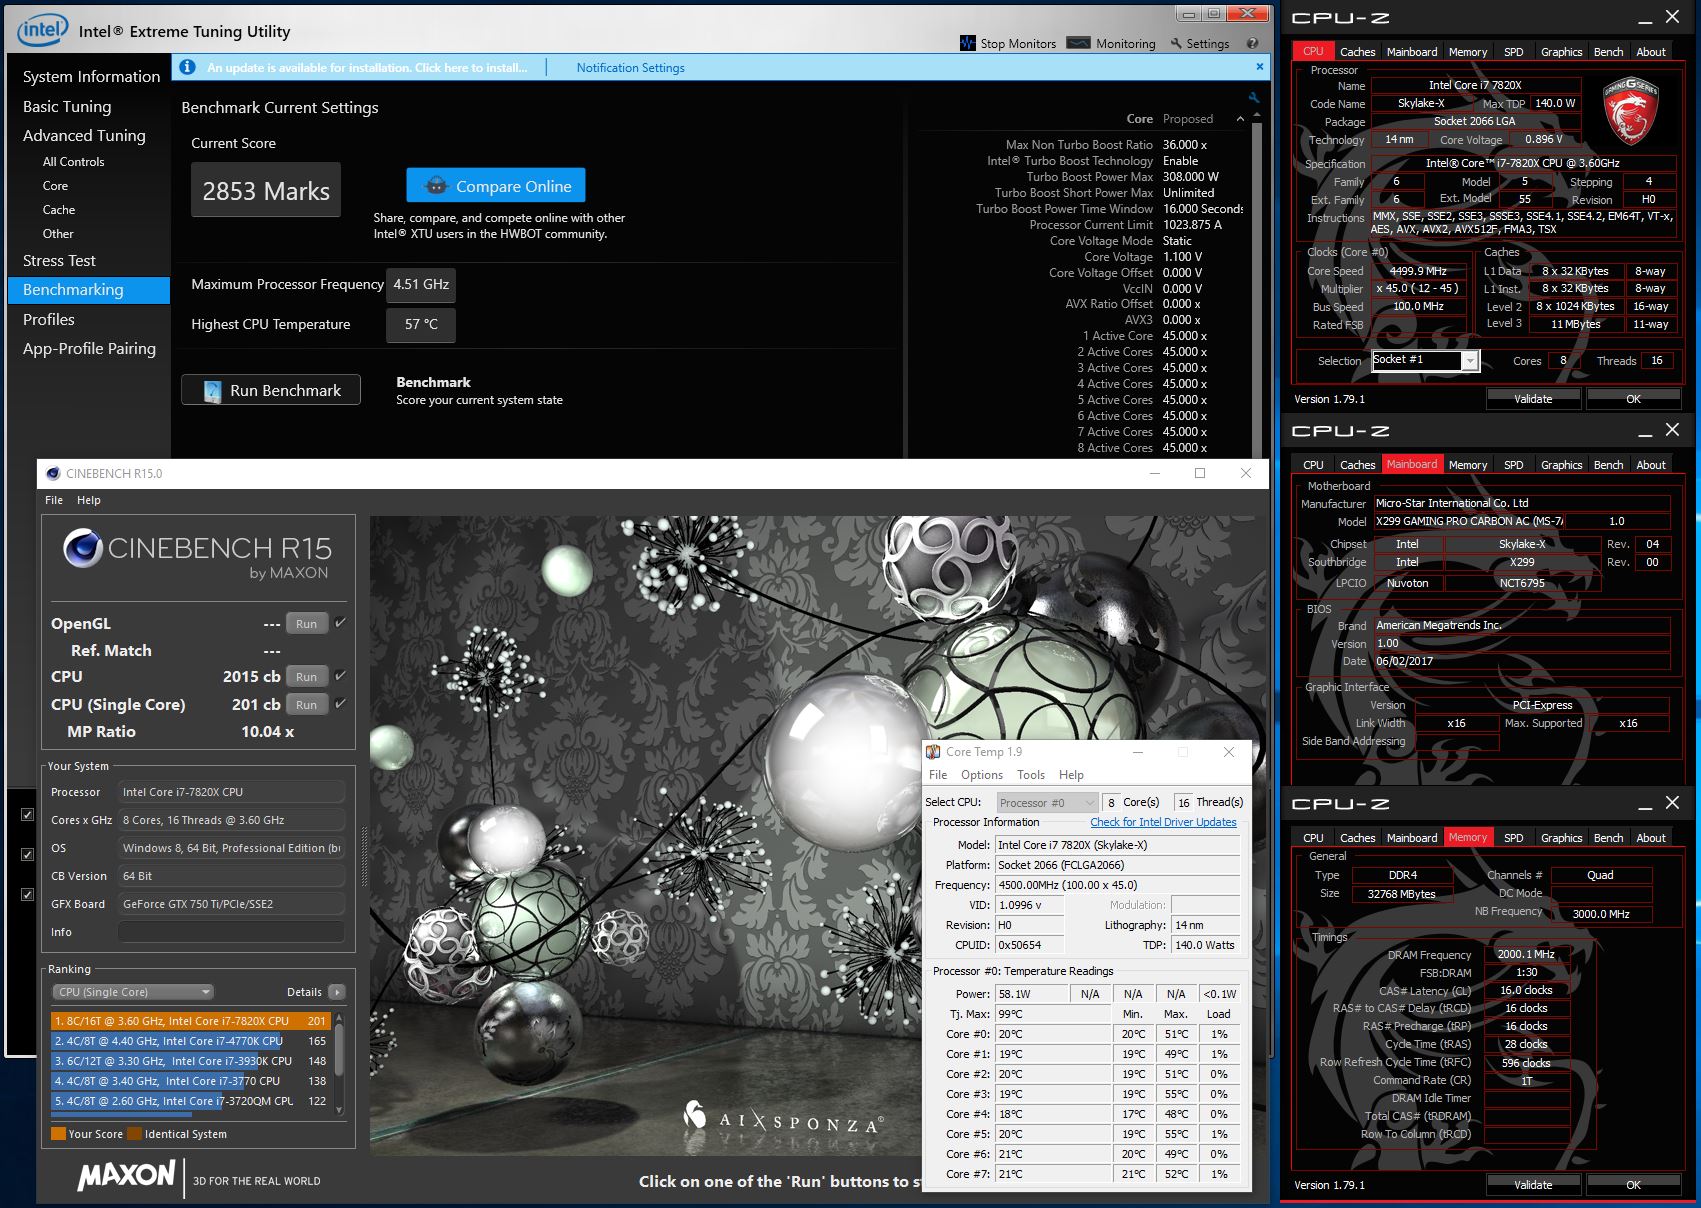
Task: Switch to Caches tab in top CPU-Z window
Action: (x=1357, y=51)
